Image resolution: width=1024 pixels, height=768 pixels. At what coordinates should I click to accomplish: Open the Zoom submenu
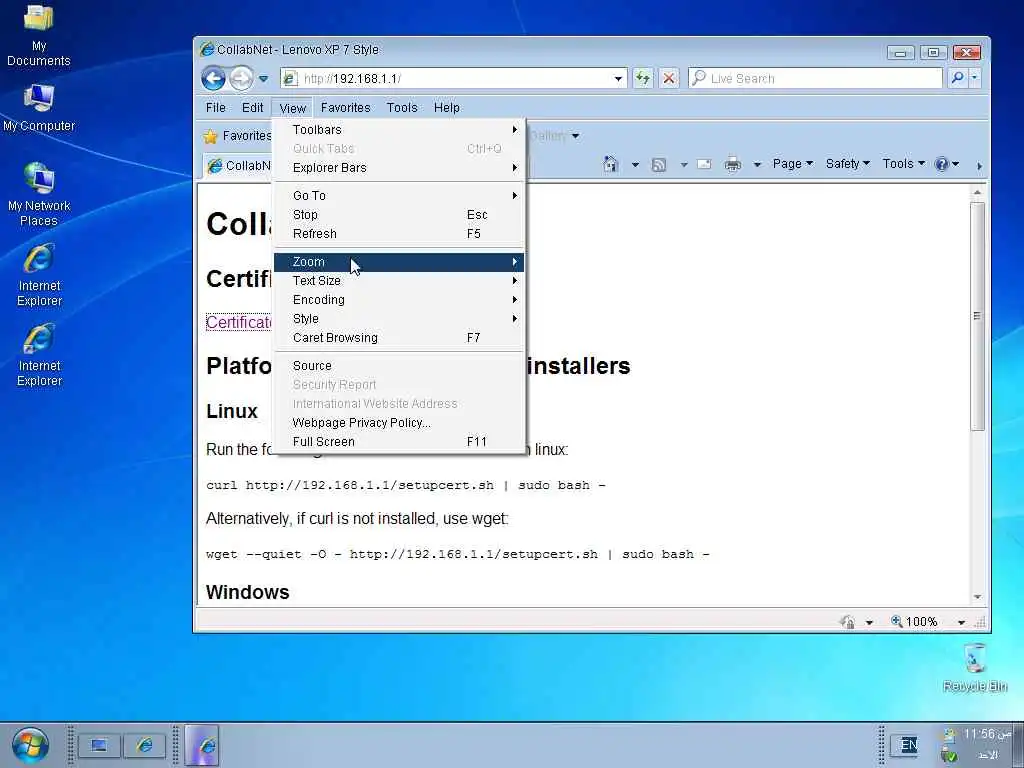tap(399, 262)
